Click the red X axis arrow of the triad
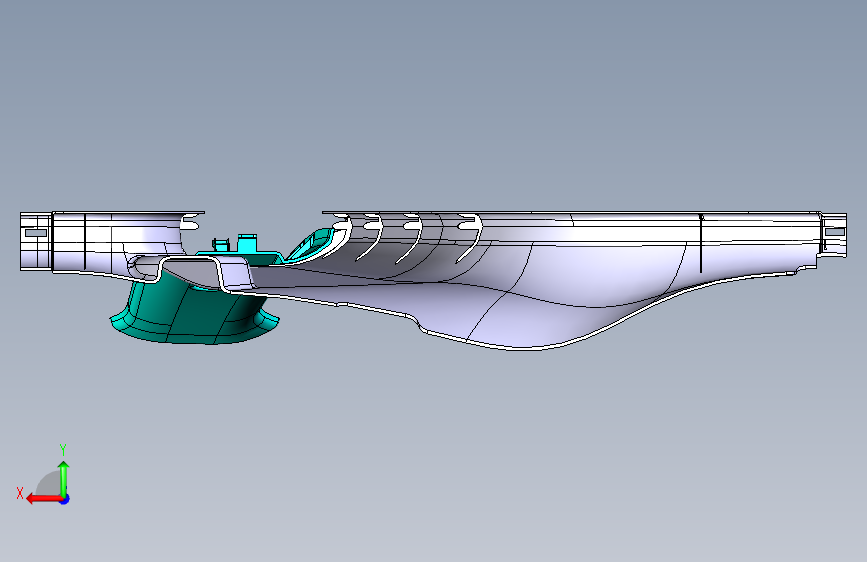Image resolution: width=867 pixels, height=562 pixels. click(43, 499)
